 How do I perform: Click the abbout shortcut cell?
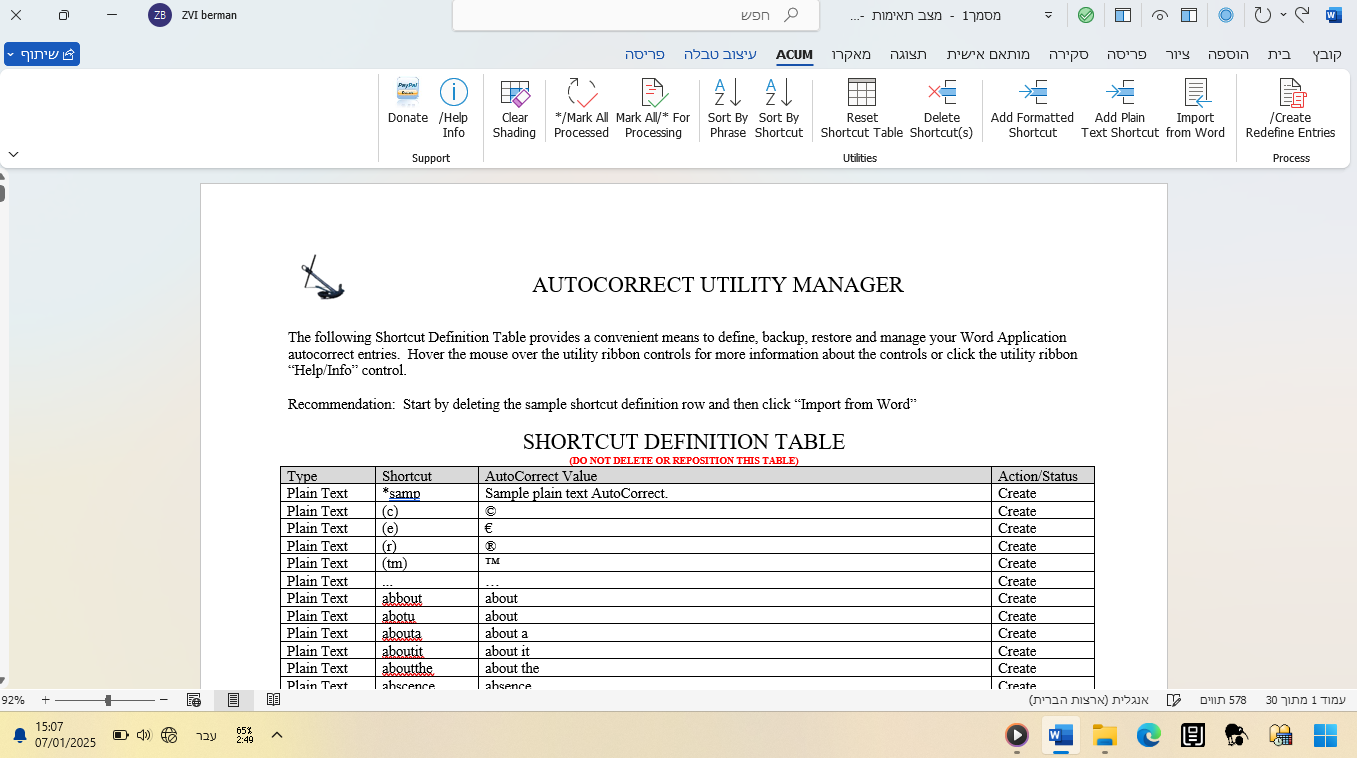[427, 598]
